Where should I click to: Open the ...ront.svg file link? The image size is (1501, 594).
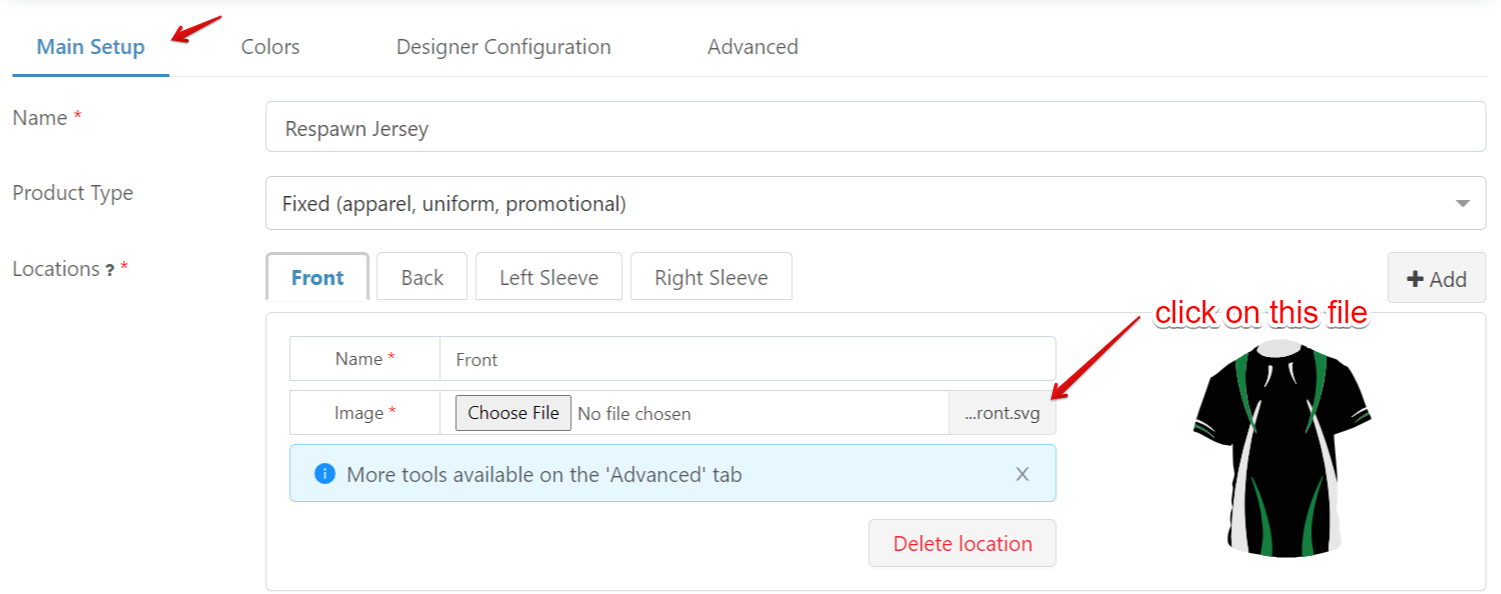pyautogui.click(x=1002, y=413)
